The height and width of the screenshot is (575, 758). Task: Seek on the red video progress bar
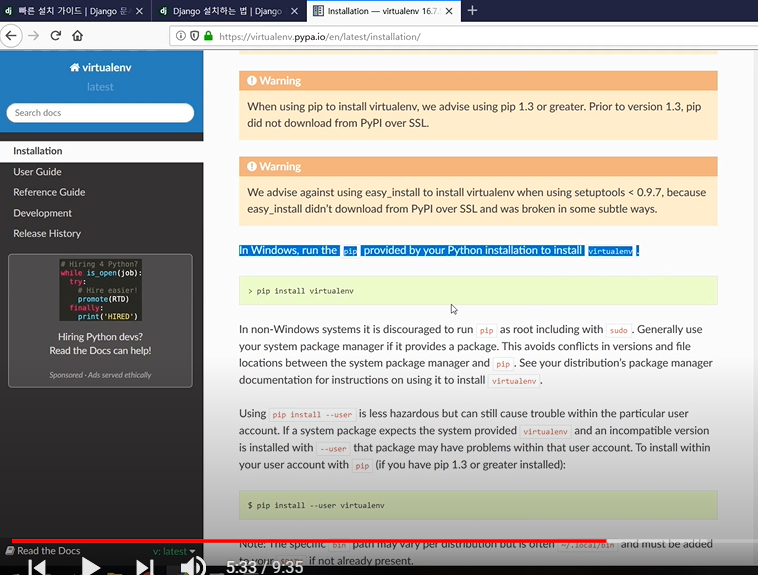[x=309, y=541]
